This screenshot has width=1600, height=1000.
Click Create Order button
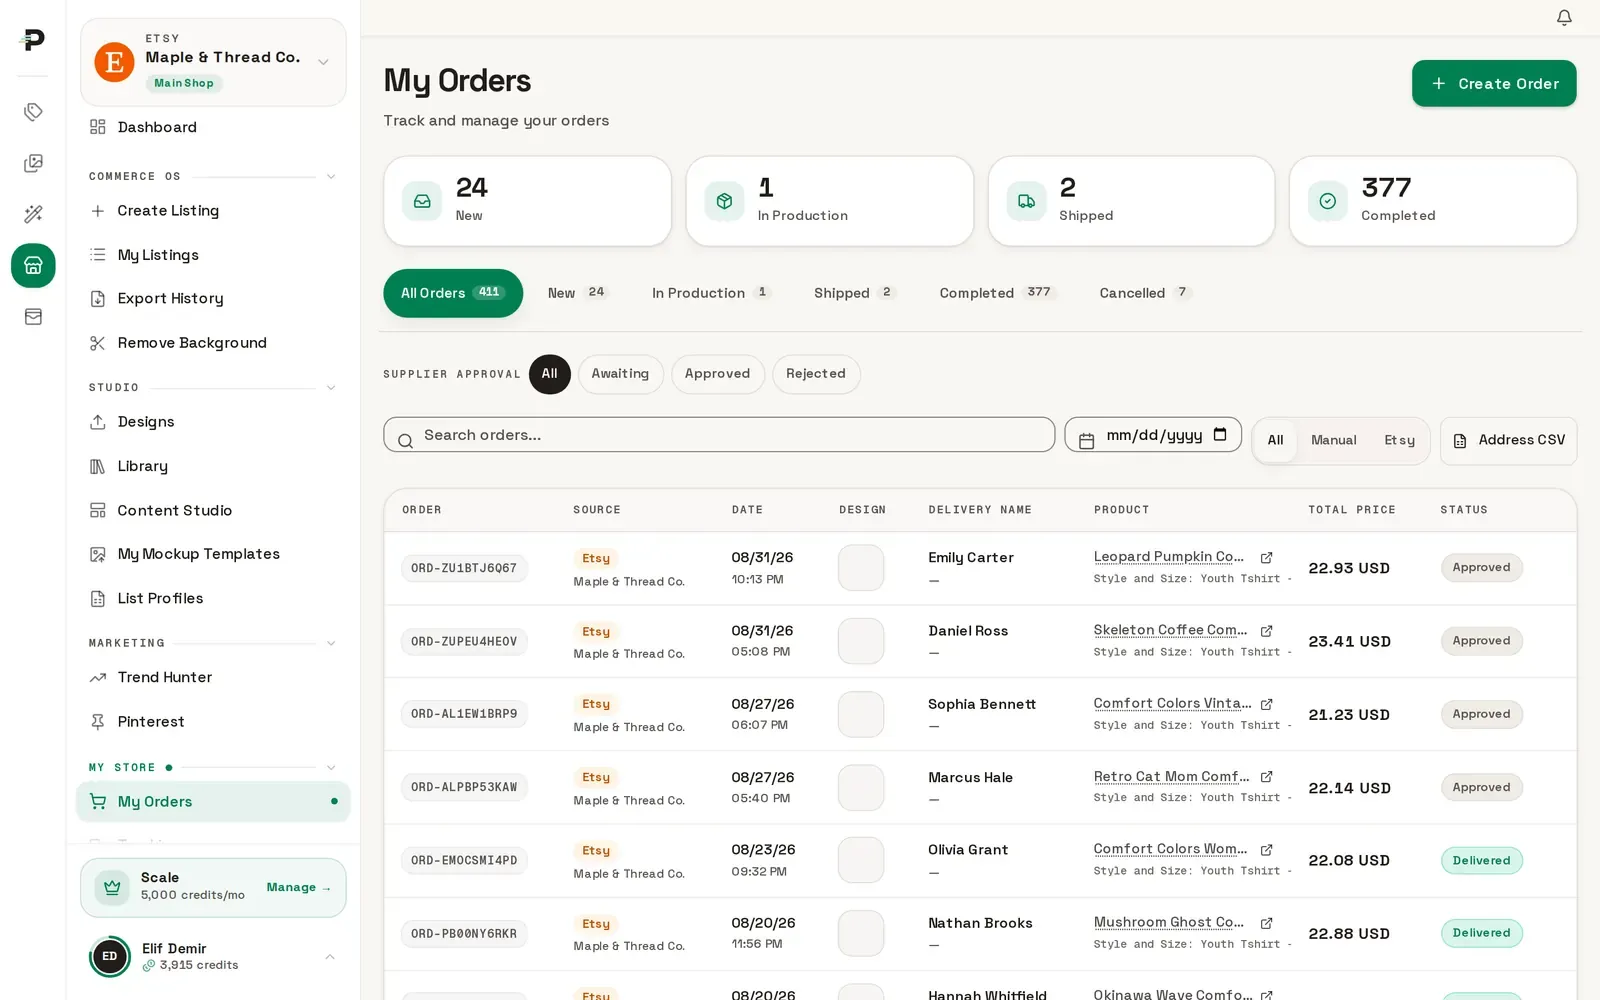pos(1494,84)
